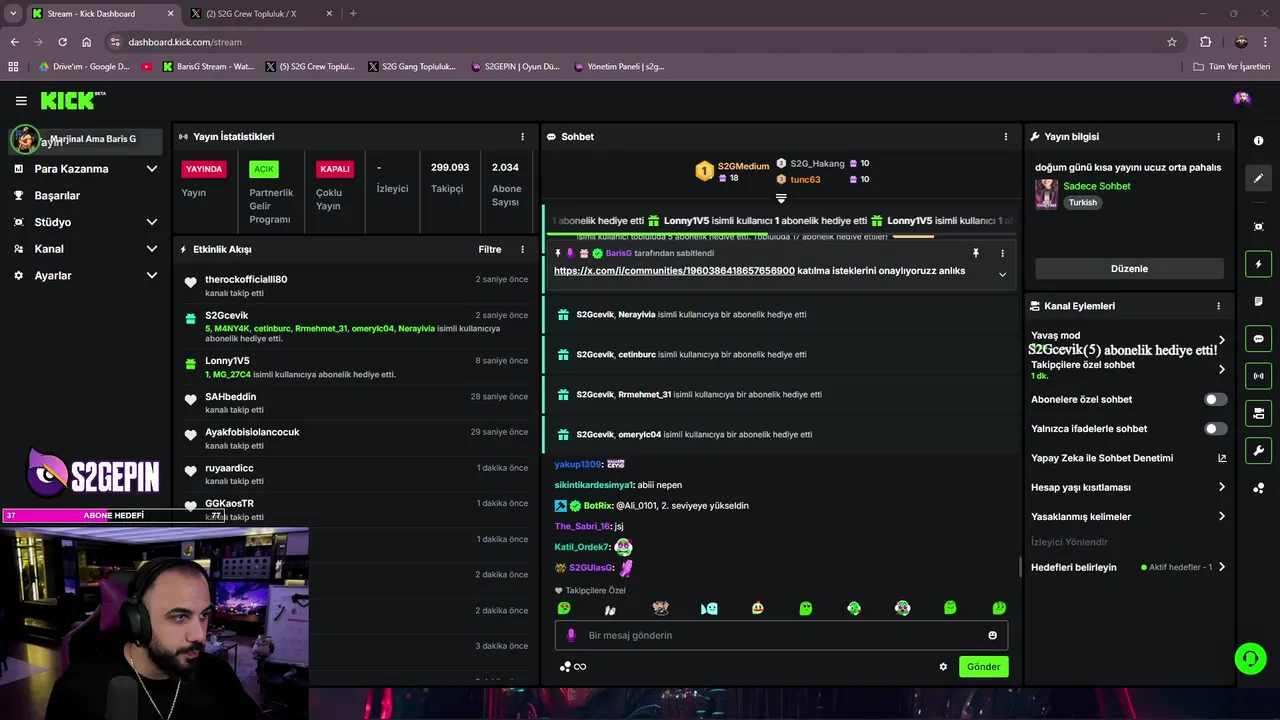Click the green headset support button
This screenshot has width=1280, height=720.
pyautogui.click(x=1250, y=658)
